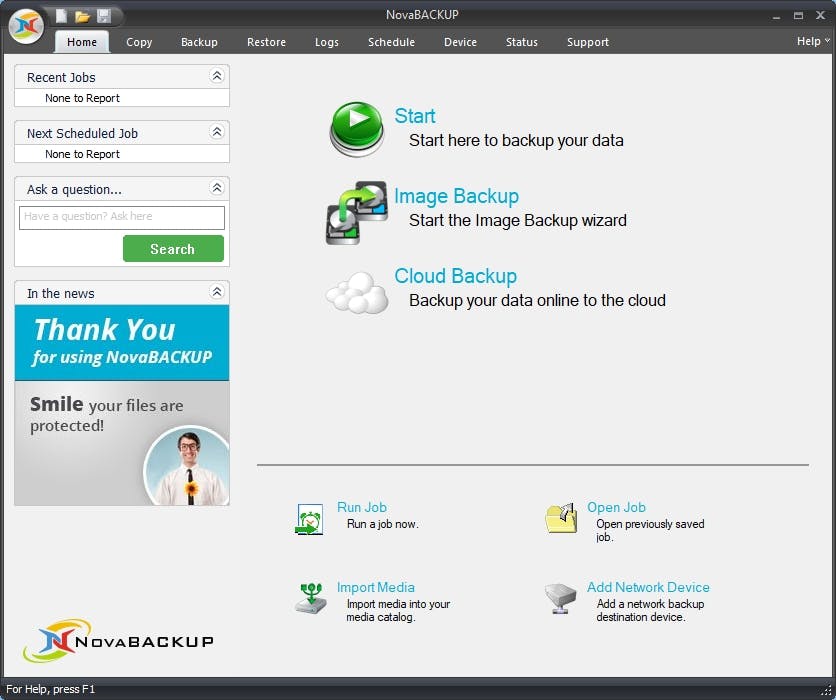Click the Run Job alarm clock icon

[x=309, y=519]
